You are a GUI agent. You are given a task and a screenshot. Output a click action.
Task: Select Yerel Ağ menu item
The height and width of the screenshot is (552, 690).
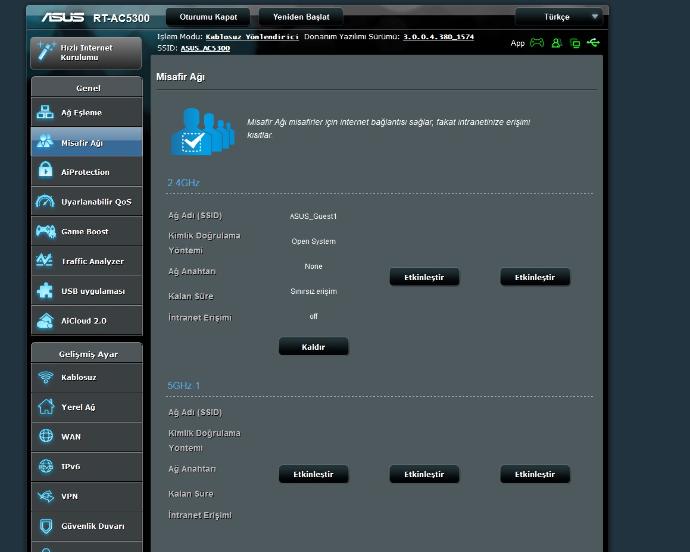tap(87, 407)
